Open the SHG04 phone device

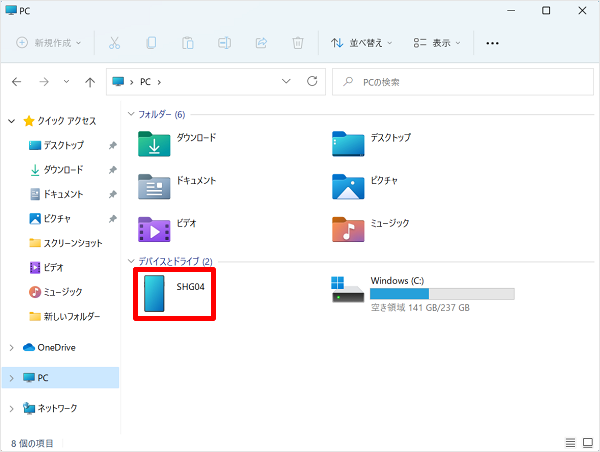point(176,293)
